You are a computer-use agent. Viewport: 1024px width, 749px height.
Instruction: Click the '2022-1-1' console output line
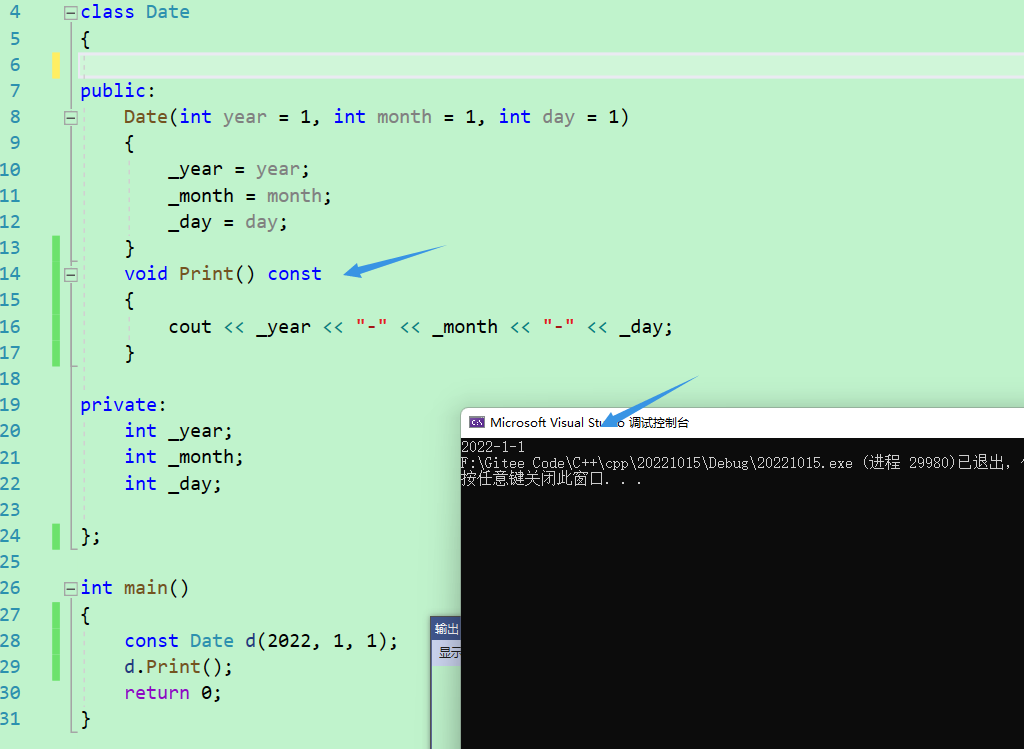[x=493, y=447]
